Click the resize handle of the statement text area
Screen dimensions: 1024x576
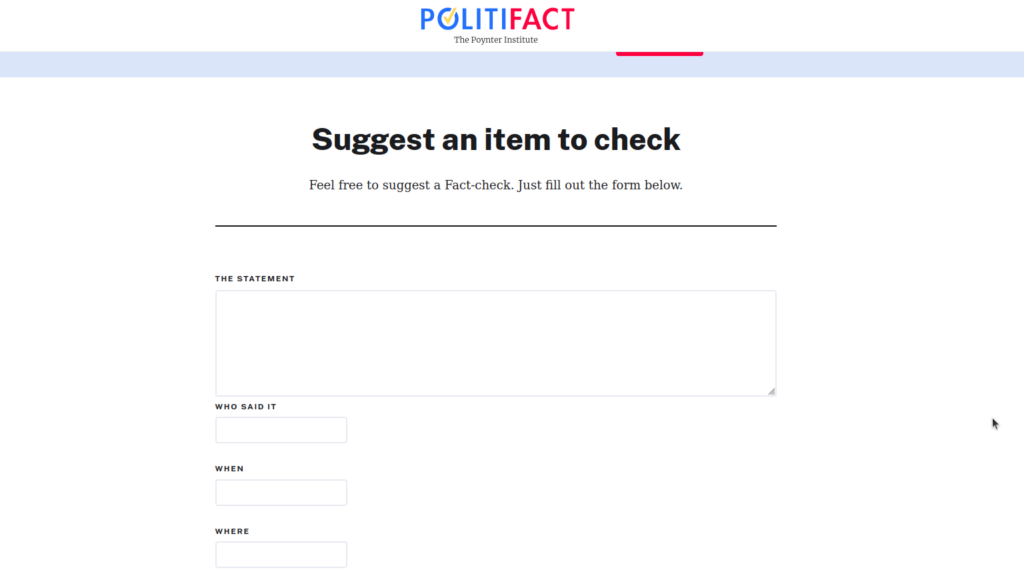point(772,390)
